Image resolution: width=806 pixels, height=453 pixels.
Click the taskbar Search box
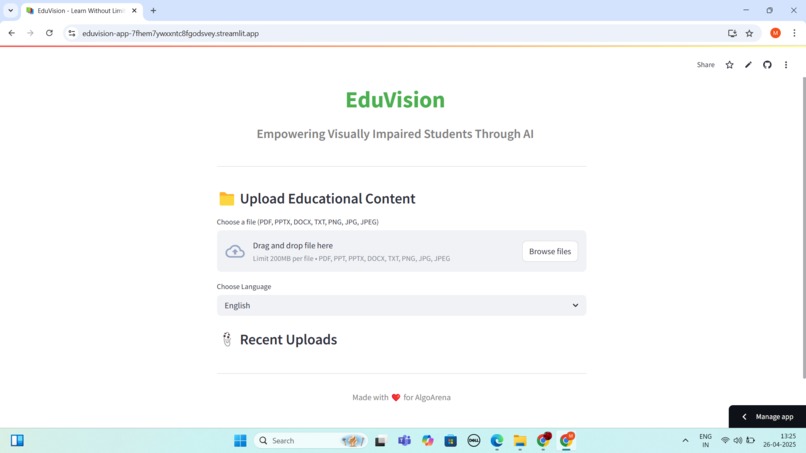coord(310,441)
